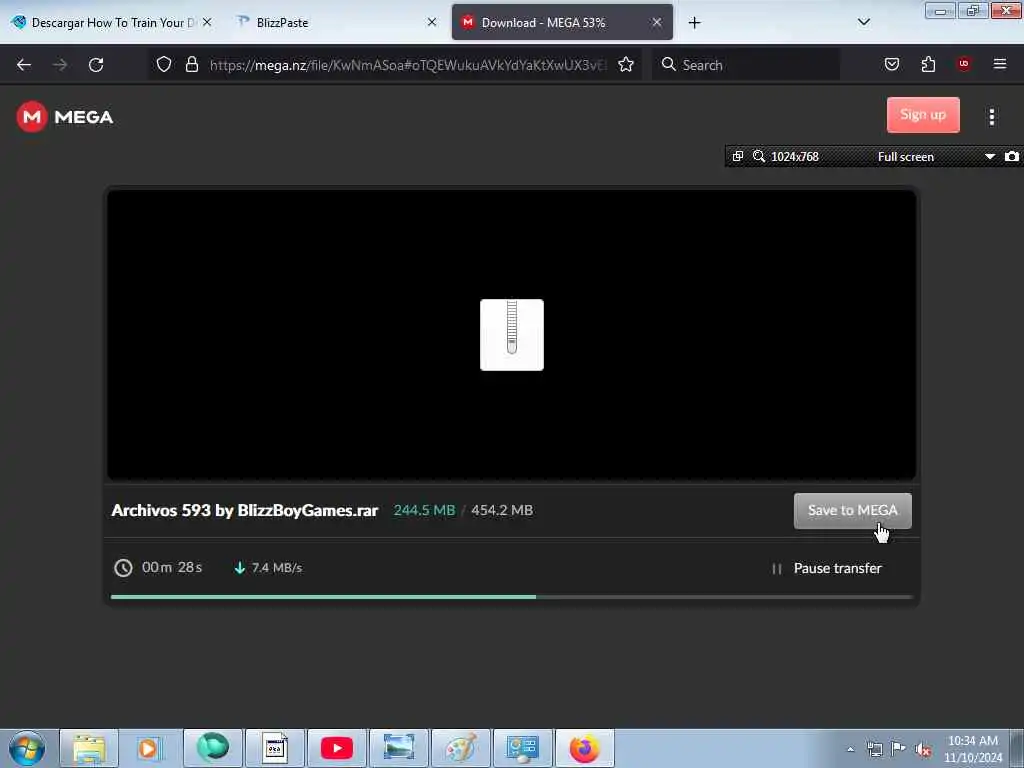Screen dimensions: 1024x768
Task: Pause the transfer
Action: tap(827, 568)
